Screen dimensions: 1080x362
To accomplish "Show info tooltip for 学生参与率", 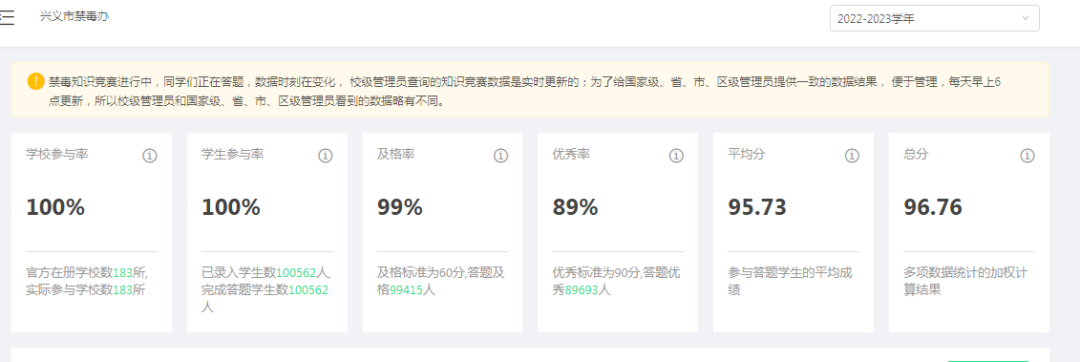I will pyautogui.click(x=325, y=156).
